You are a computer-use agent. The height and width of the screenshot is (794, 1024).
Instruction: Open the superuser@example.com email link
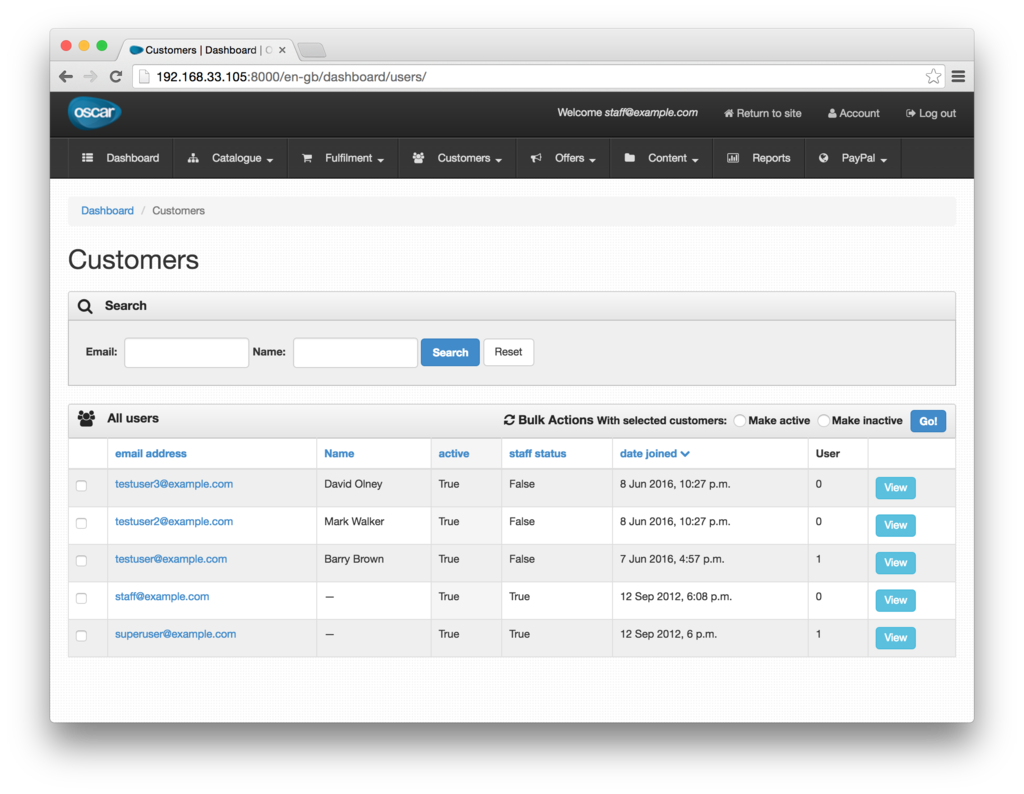pos(176,634)
